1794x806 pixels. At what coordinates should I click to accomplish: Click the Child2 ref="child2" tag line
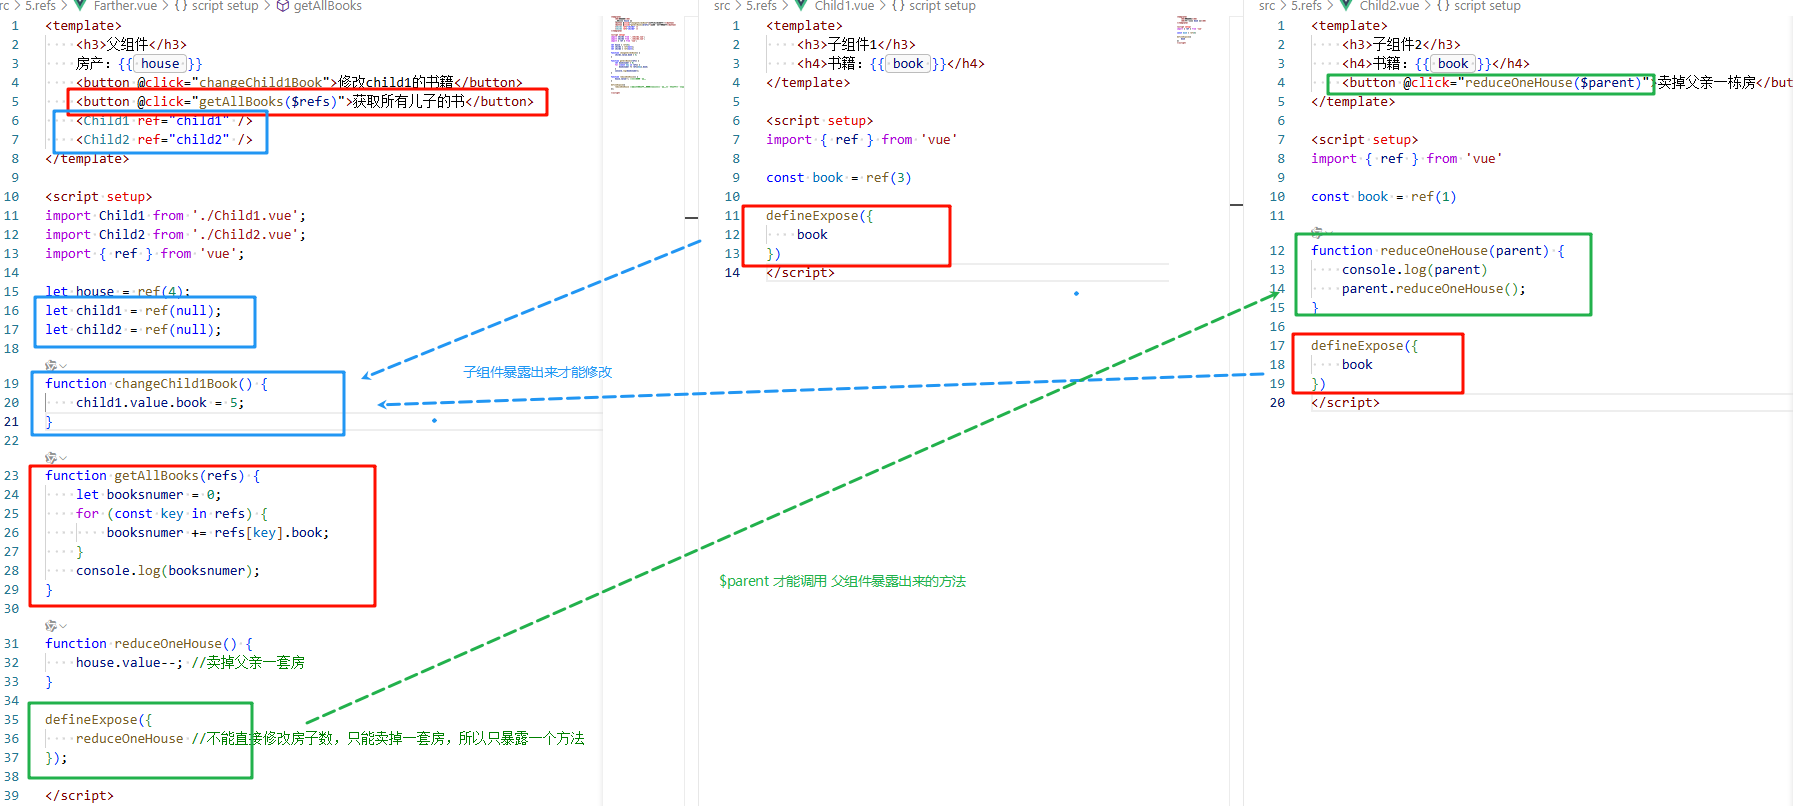pyautogui.click(x=165, y=140)
